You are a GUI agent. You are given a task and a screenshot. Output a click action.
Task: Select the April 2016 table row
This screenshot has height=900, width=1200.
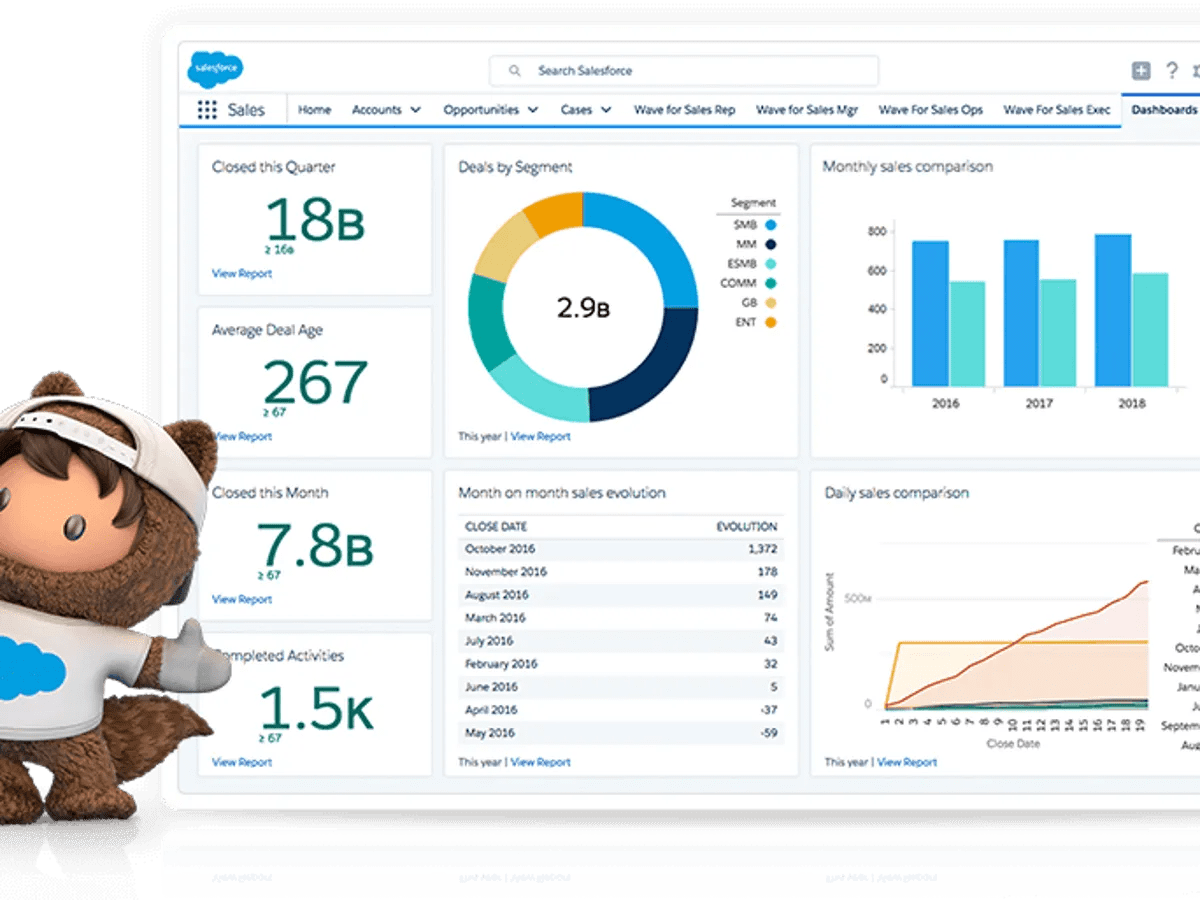coord(621,710)
